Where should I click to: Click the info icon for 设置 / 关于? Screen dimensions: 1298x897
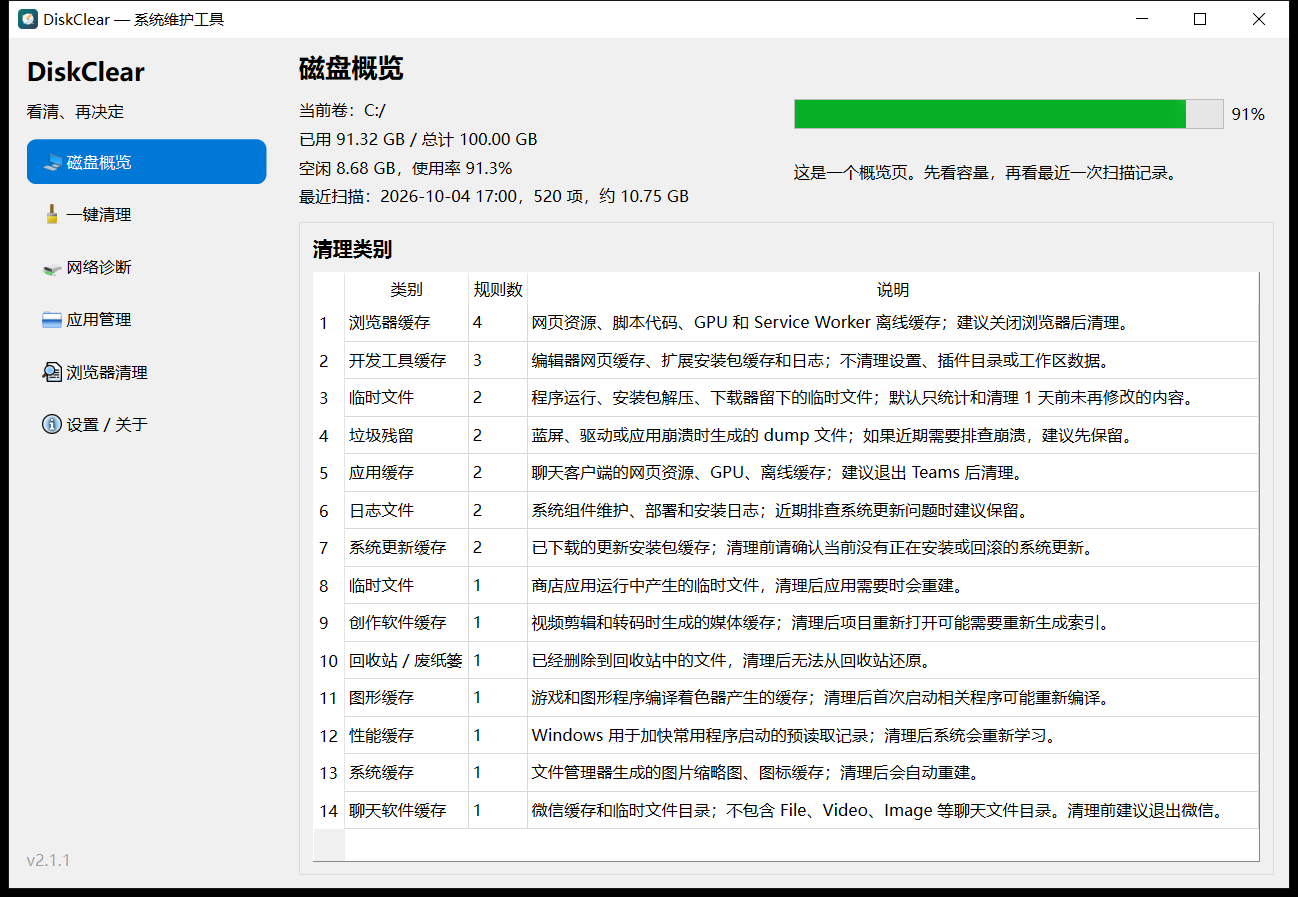(52, 425)
